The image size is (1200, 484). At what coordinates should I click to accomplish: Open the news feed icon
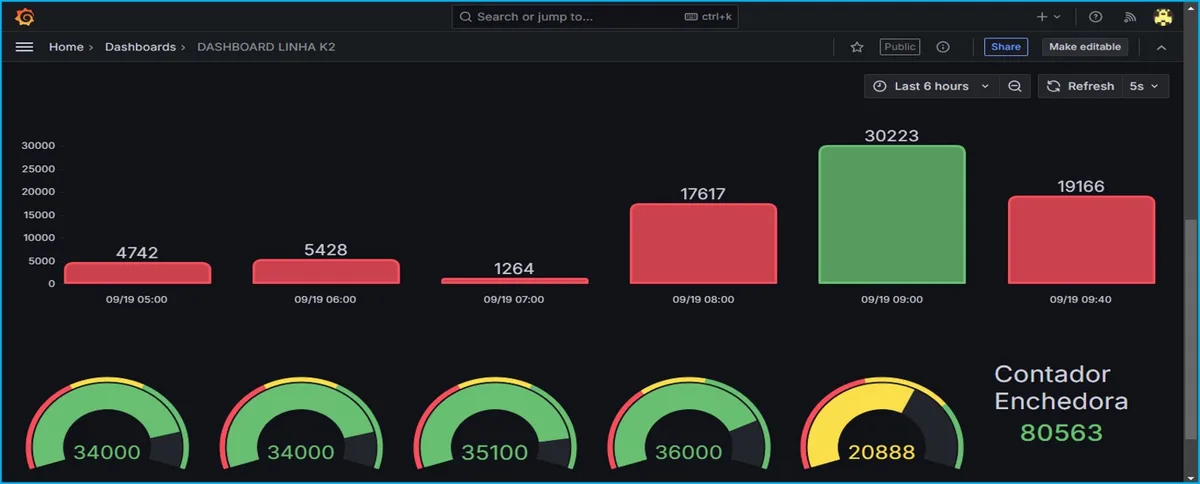click(x=1130, y=17)
